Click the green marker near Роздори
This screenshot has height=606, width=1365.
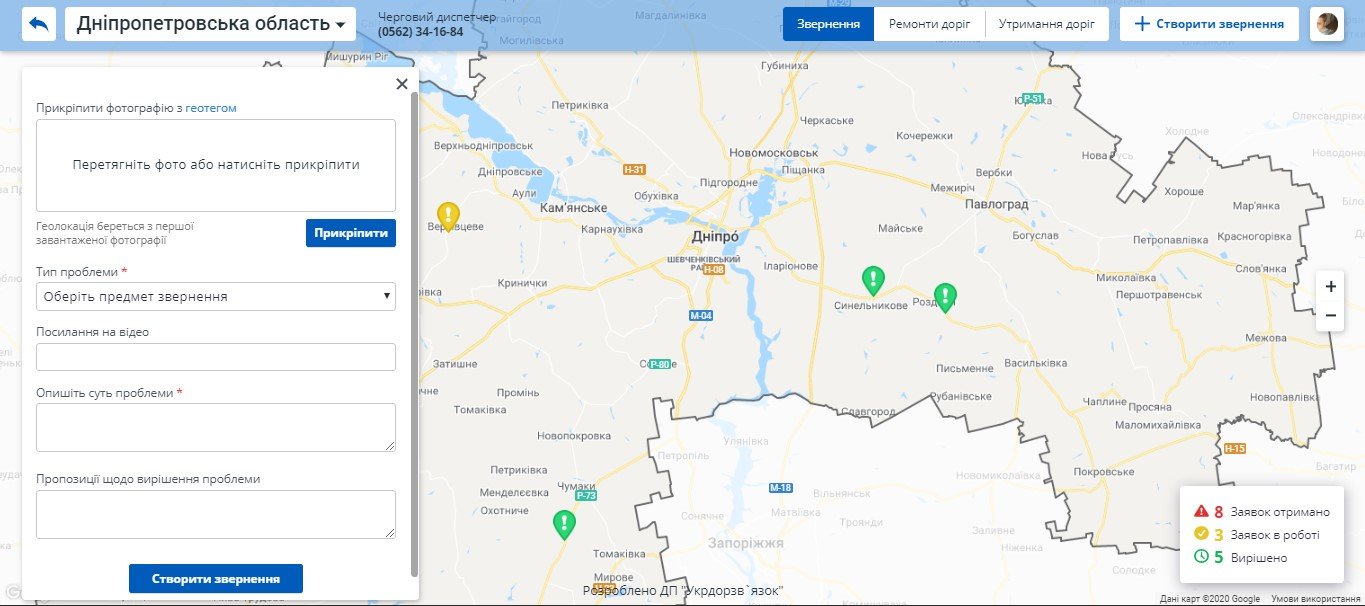(x=944, y=296)
